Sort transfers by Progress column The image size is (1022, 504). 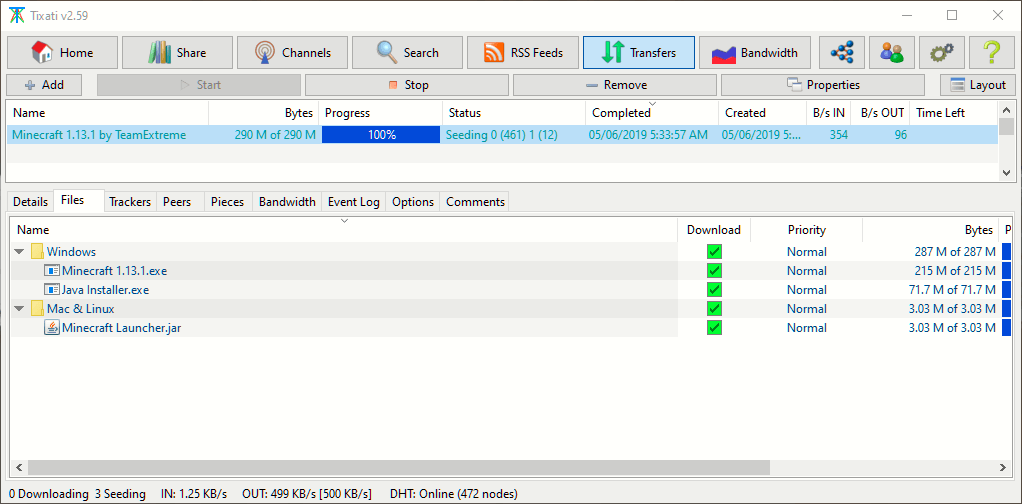coord(381,113)
